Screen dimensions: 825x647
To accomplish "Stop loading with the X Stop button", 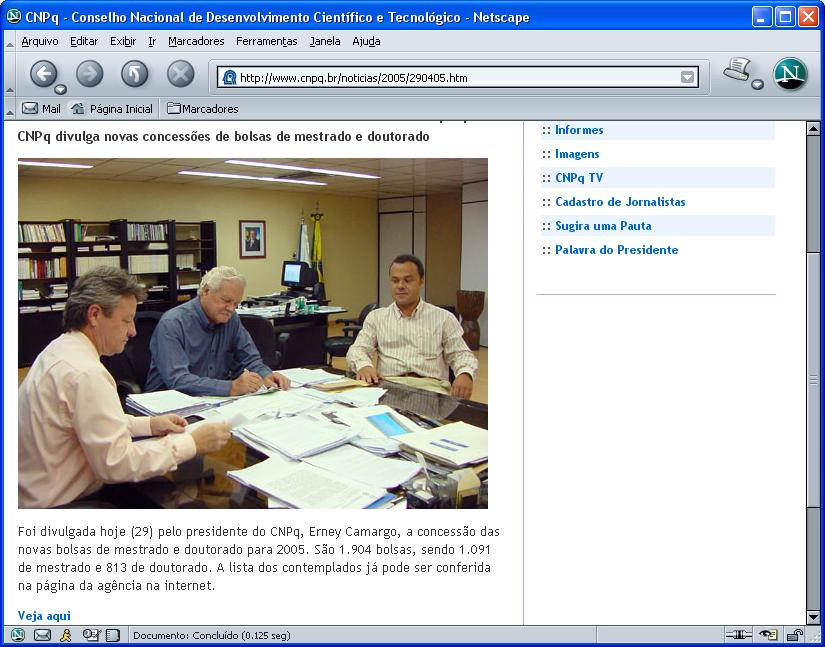I will coord(180,74).
